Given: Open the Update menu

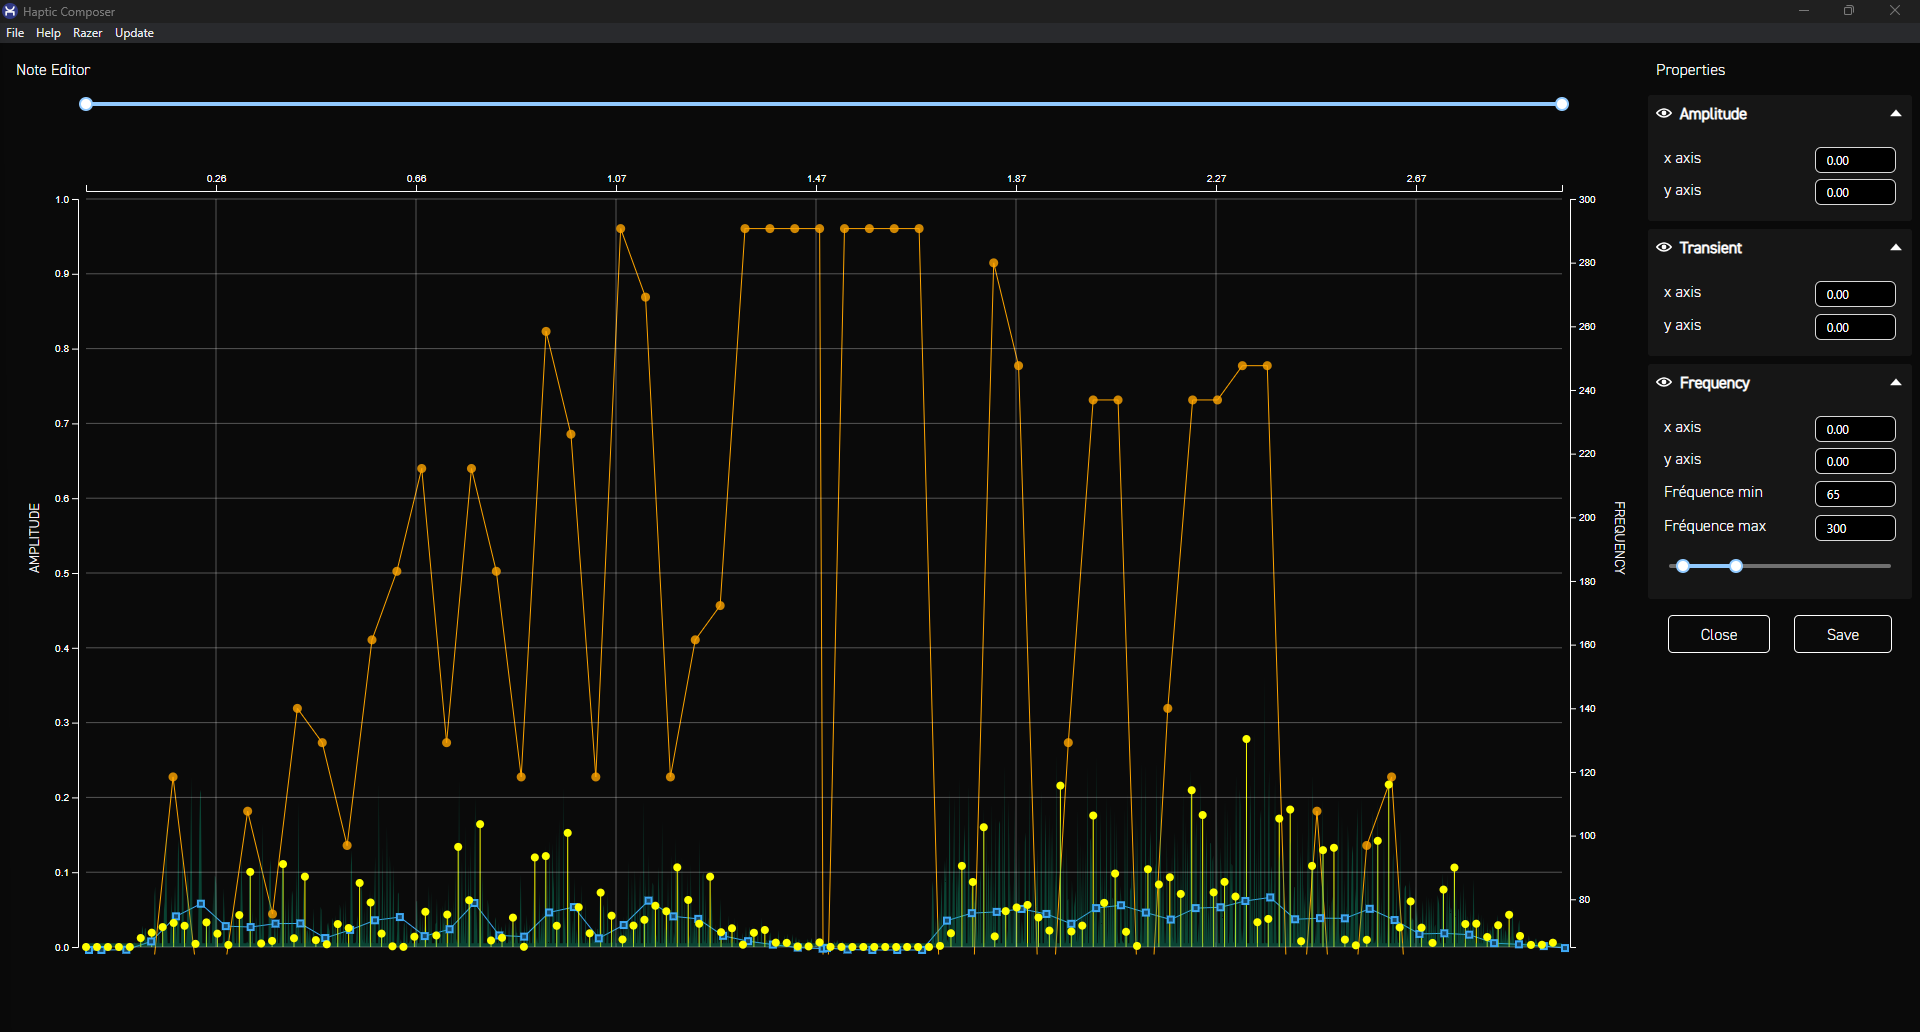Looking at the screenshot, I should click(134, 33).
